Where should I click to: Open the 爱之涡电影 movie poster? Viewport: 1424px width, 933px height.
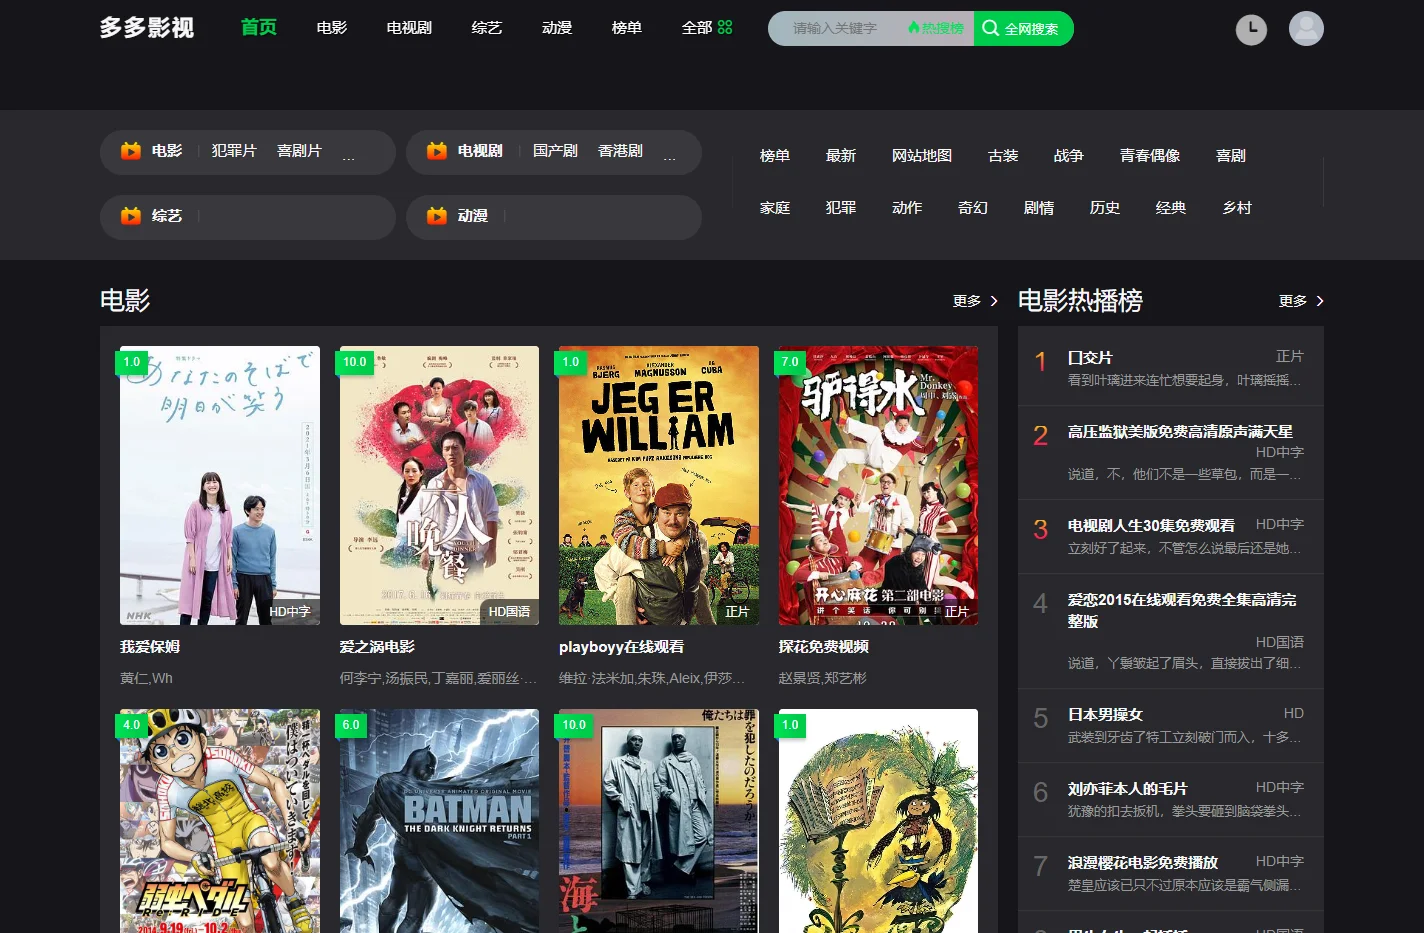click(x=439, y=486)
